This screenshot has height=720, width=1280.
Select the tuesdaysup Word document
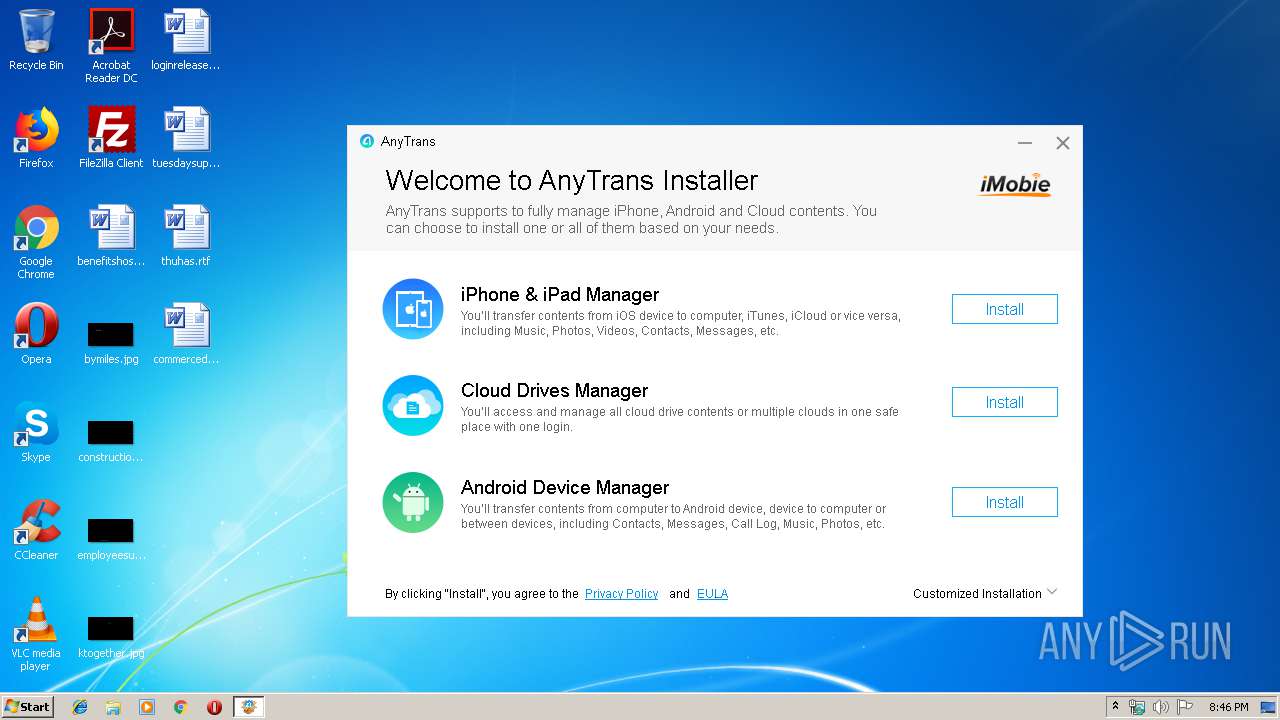click(x=186, y=138)
